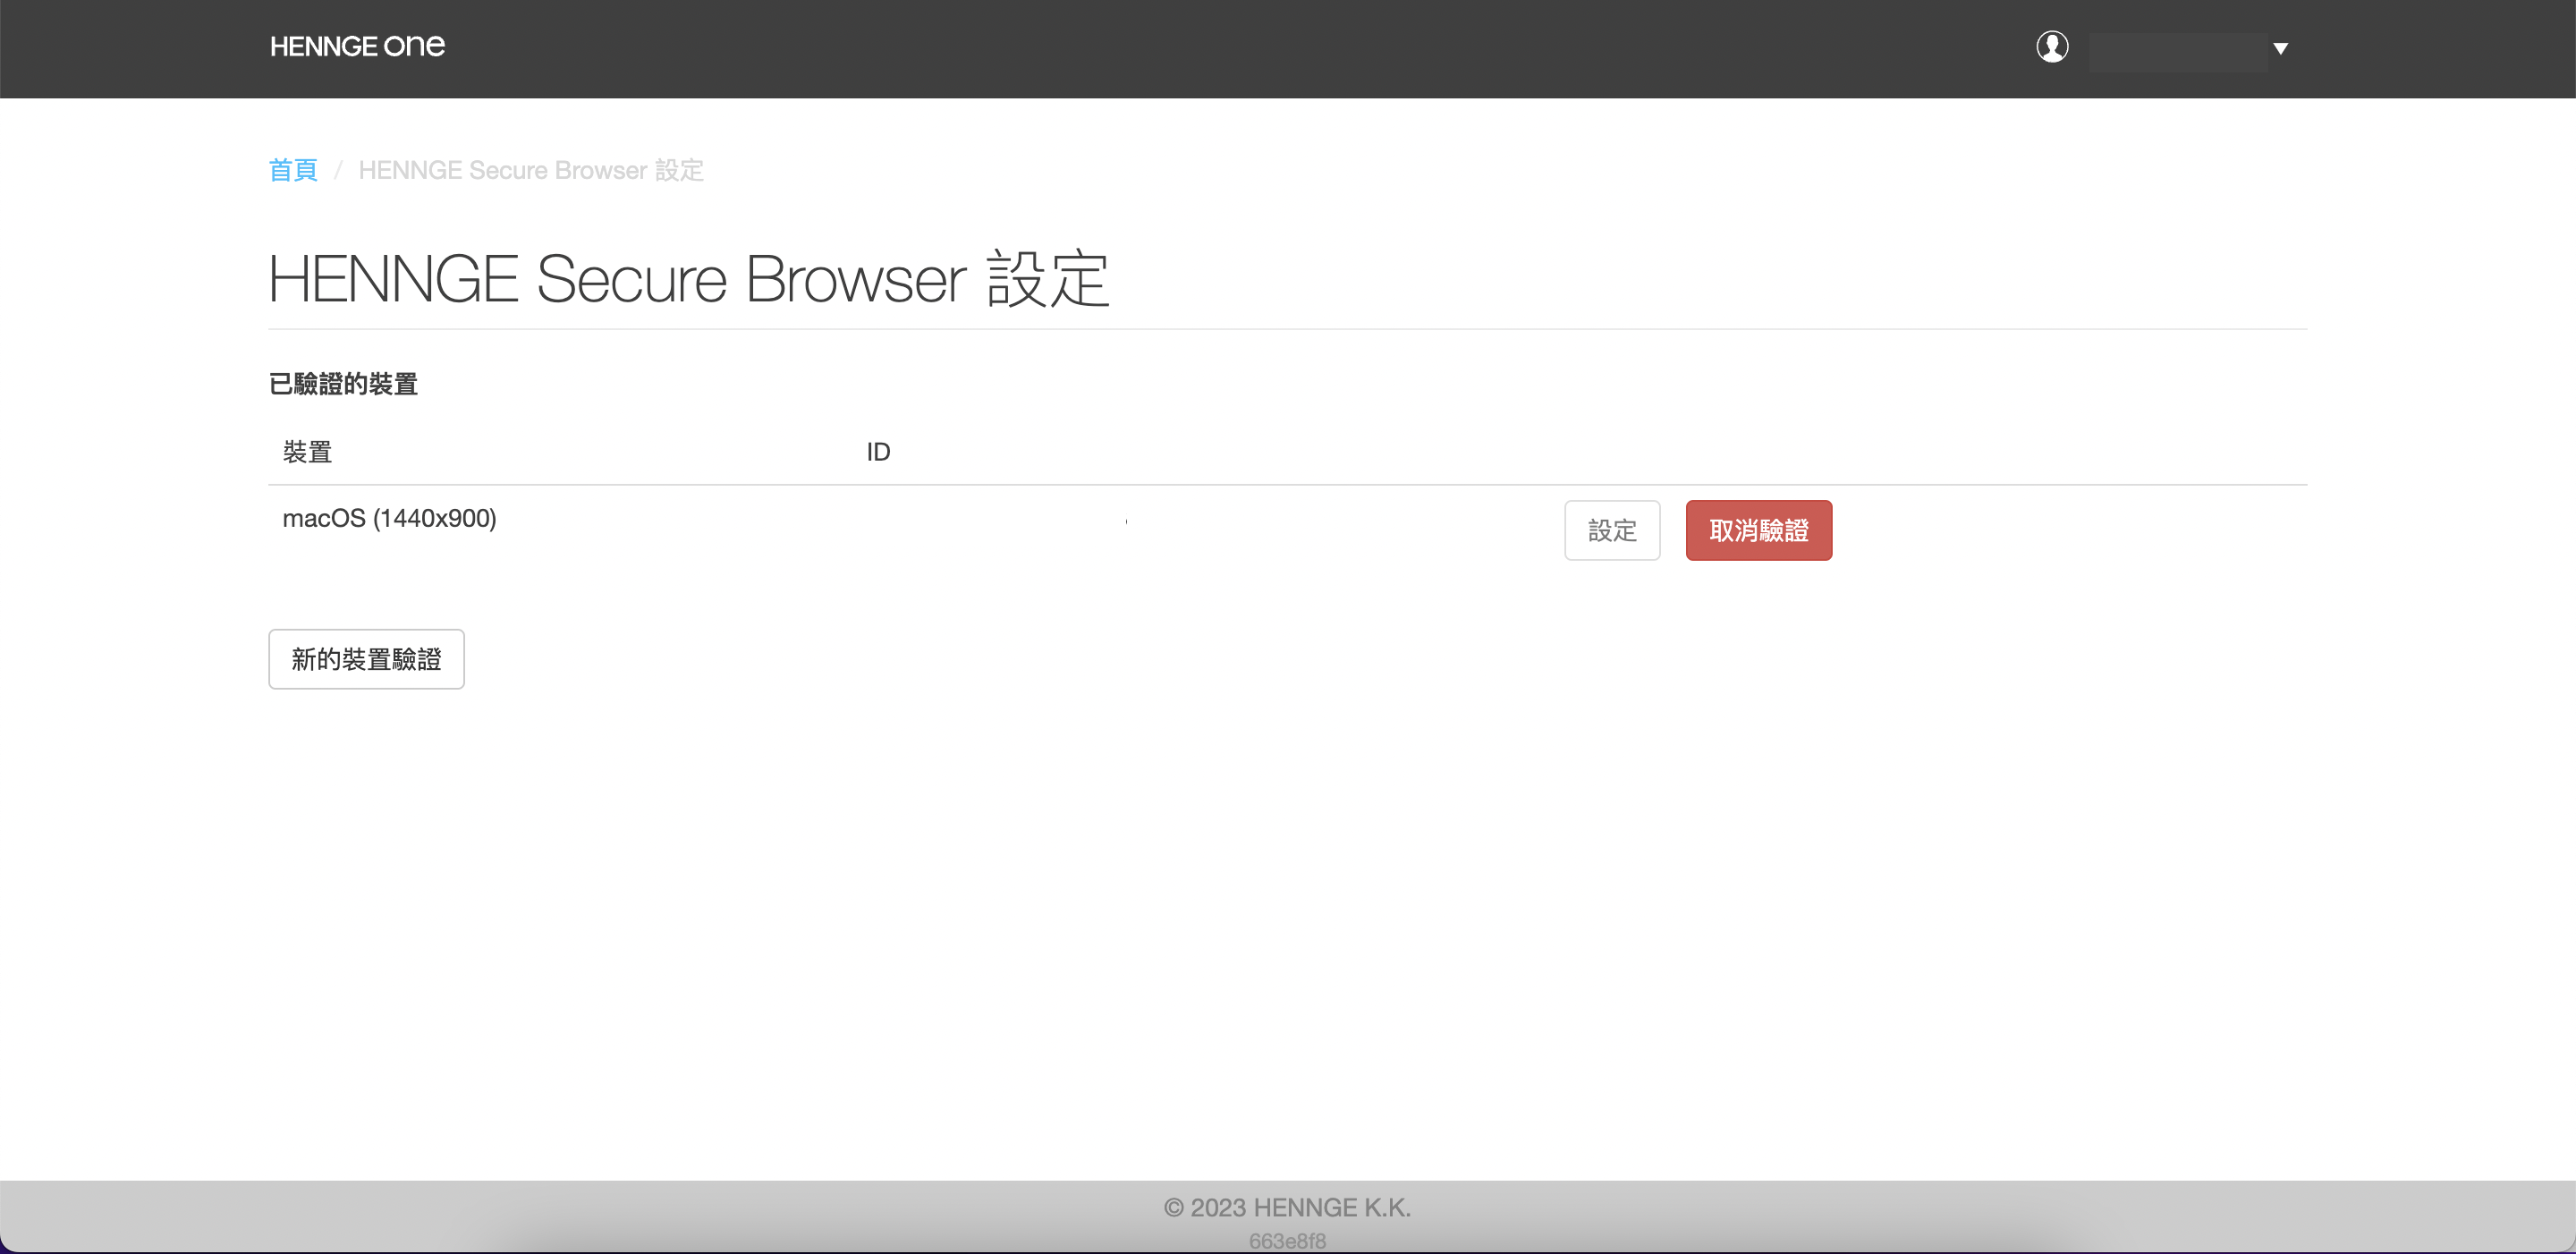This screenshot has width=2576, height=1254.
Task: Open 設定 for the macOS device
Action: coord(1612,530)
